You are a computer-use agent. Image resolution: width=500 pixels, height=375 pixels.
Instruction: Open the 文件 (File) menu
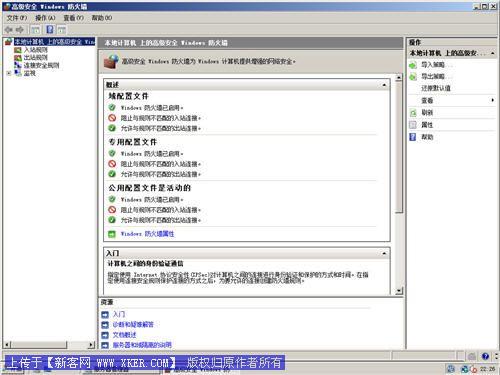tap(16, 18)
